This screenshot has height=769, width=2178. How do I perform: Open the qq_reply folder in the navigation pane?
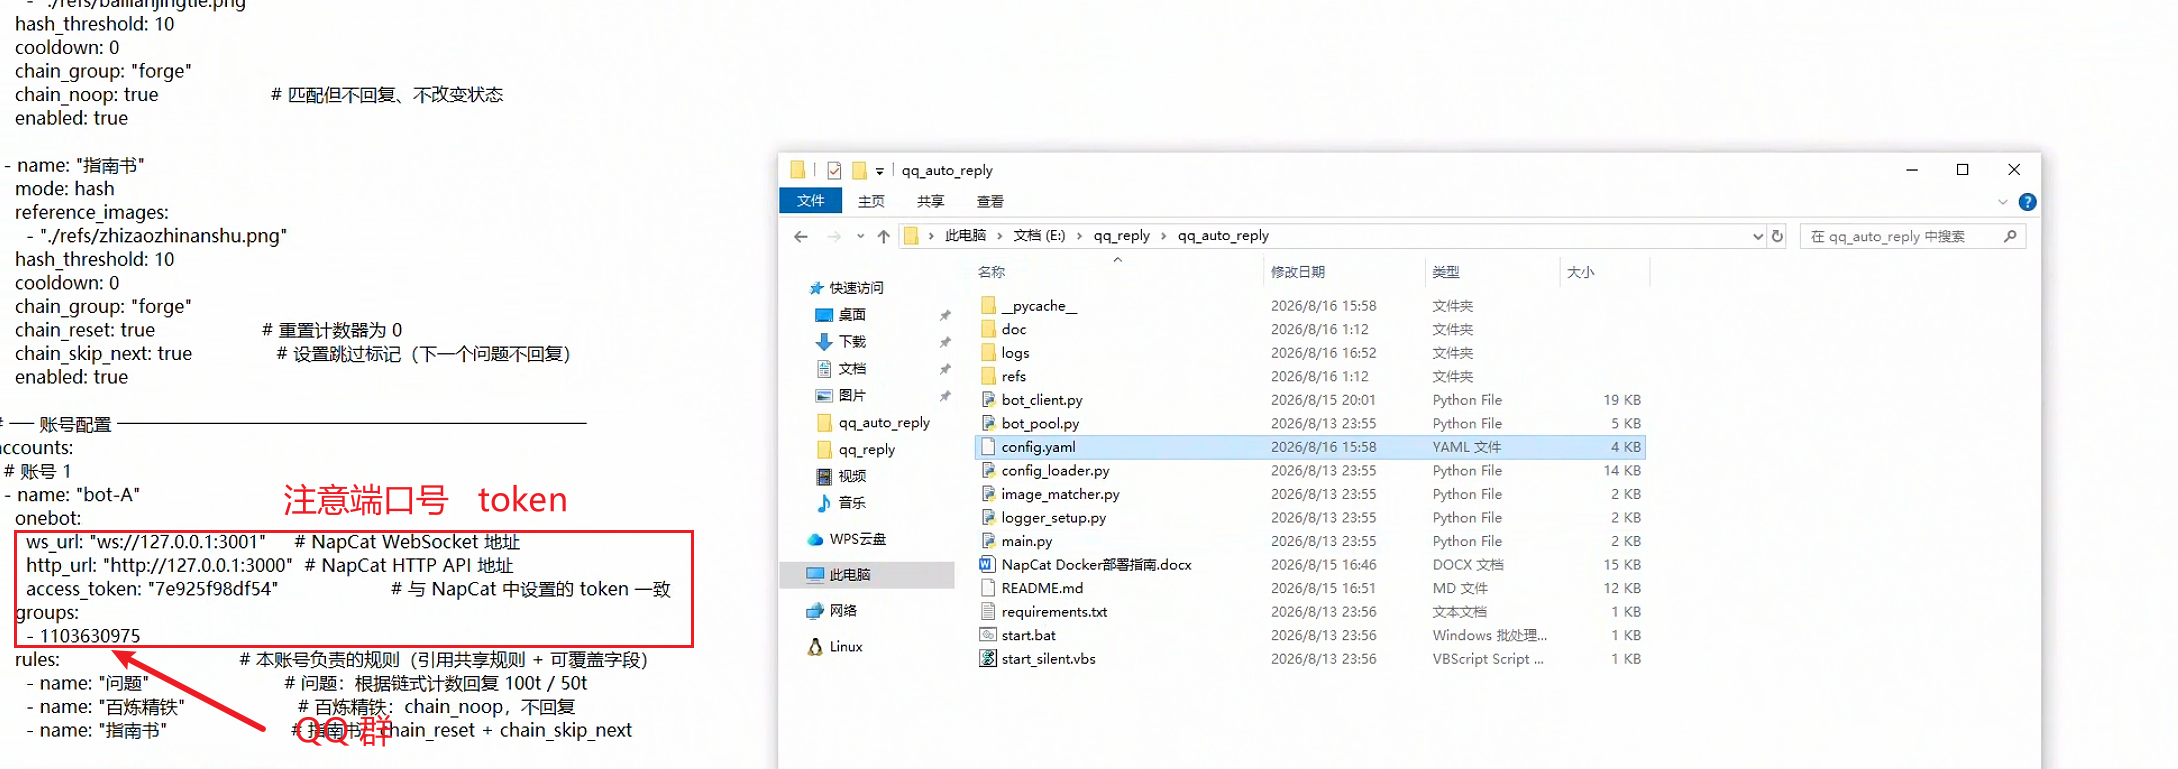click(866, 450)
